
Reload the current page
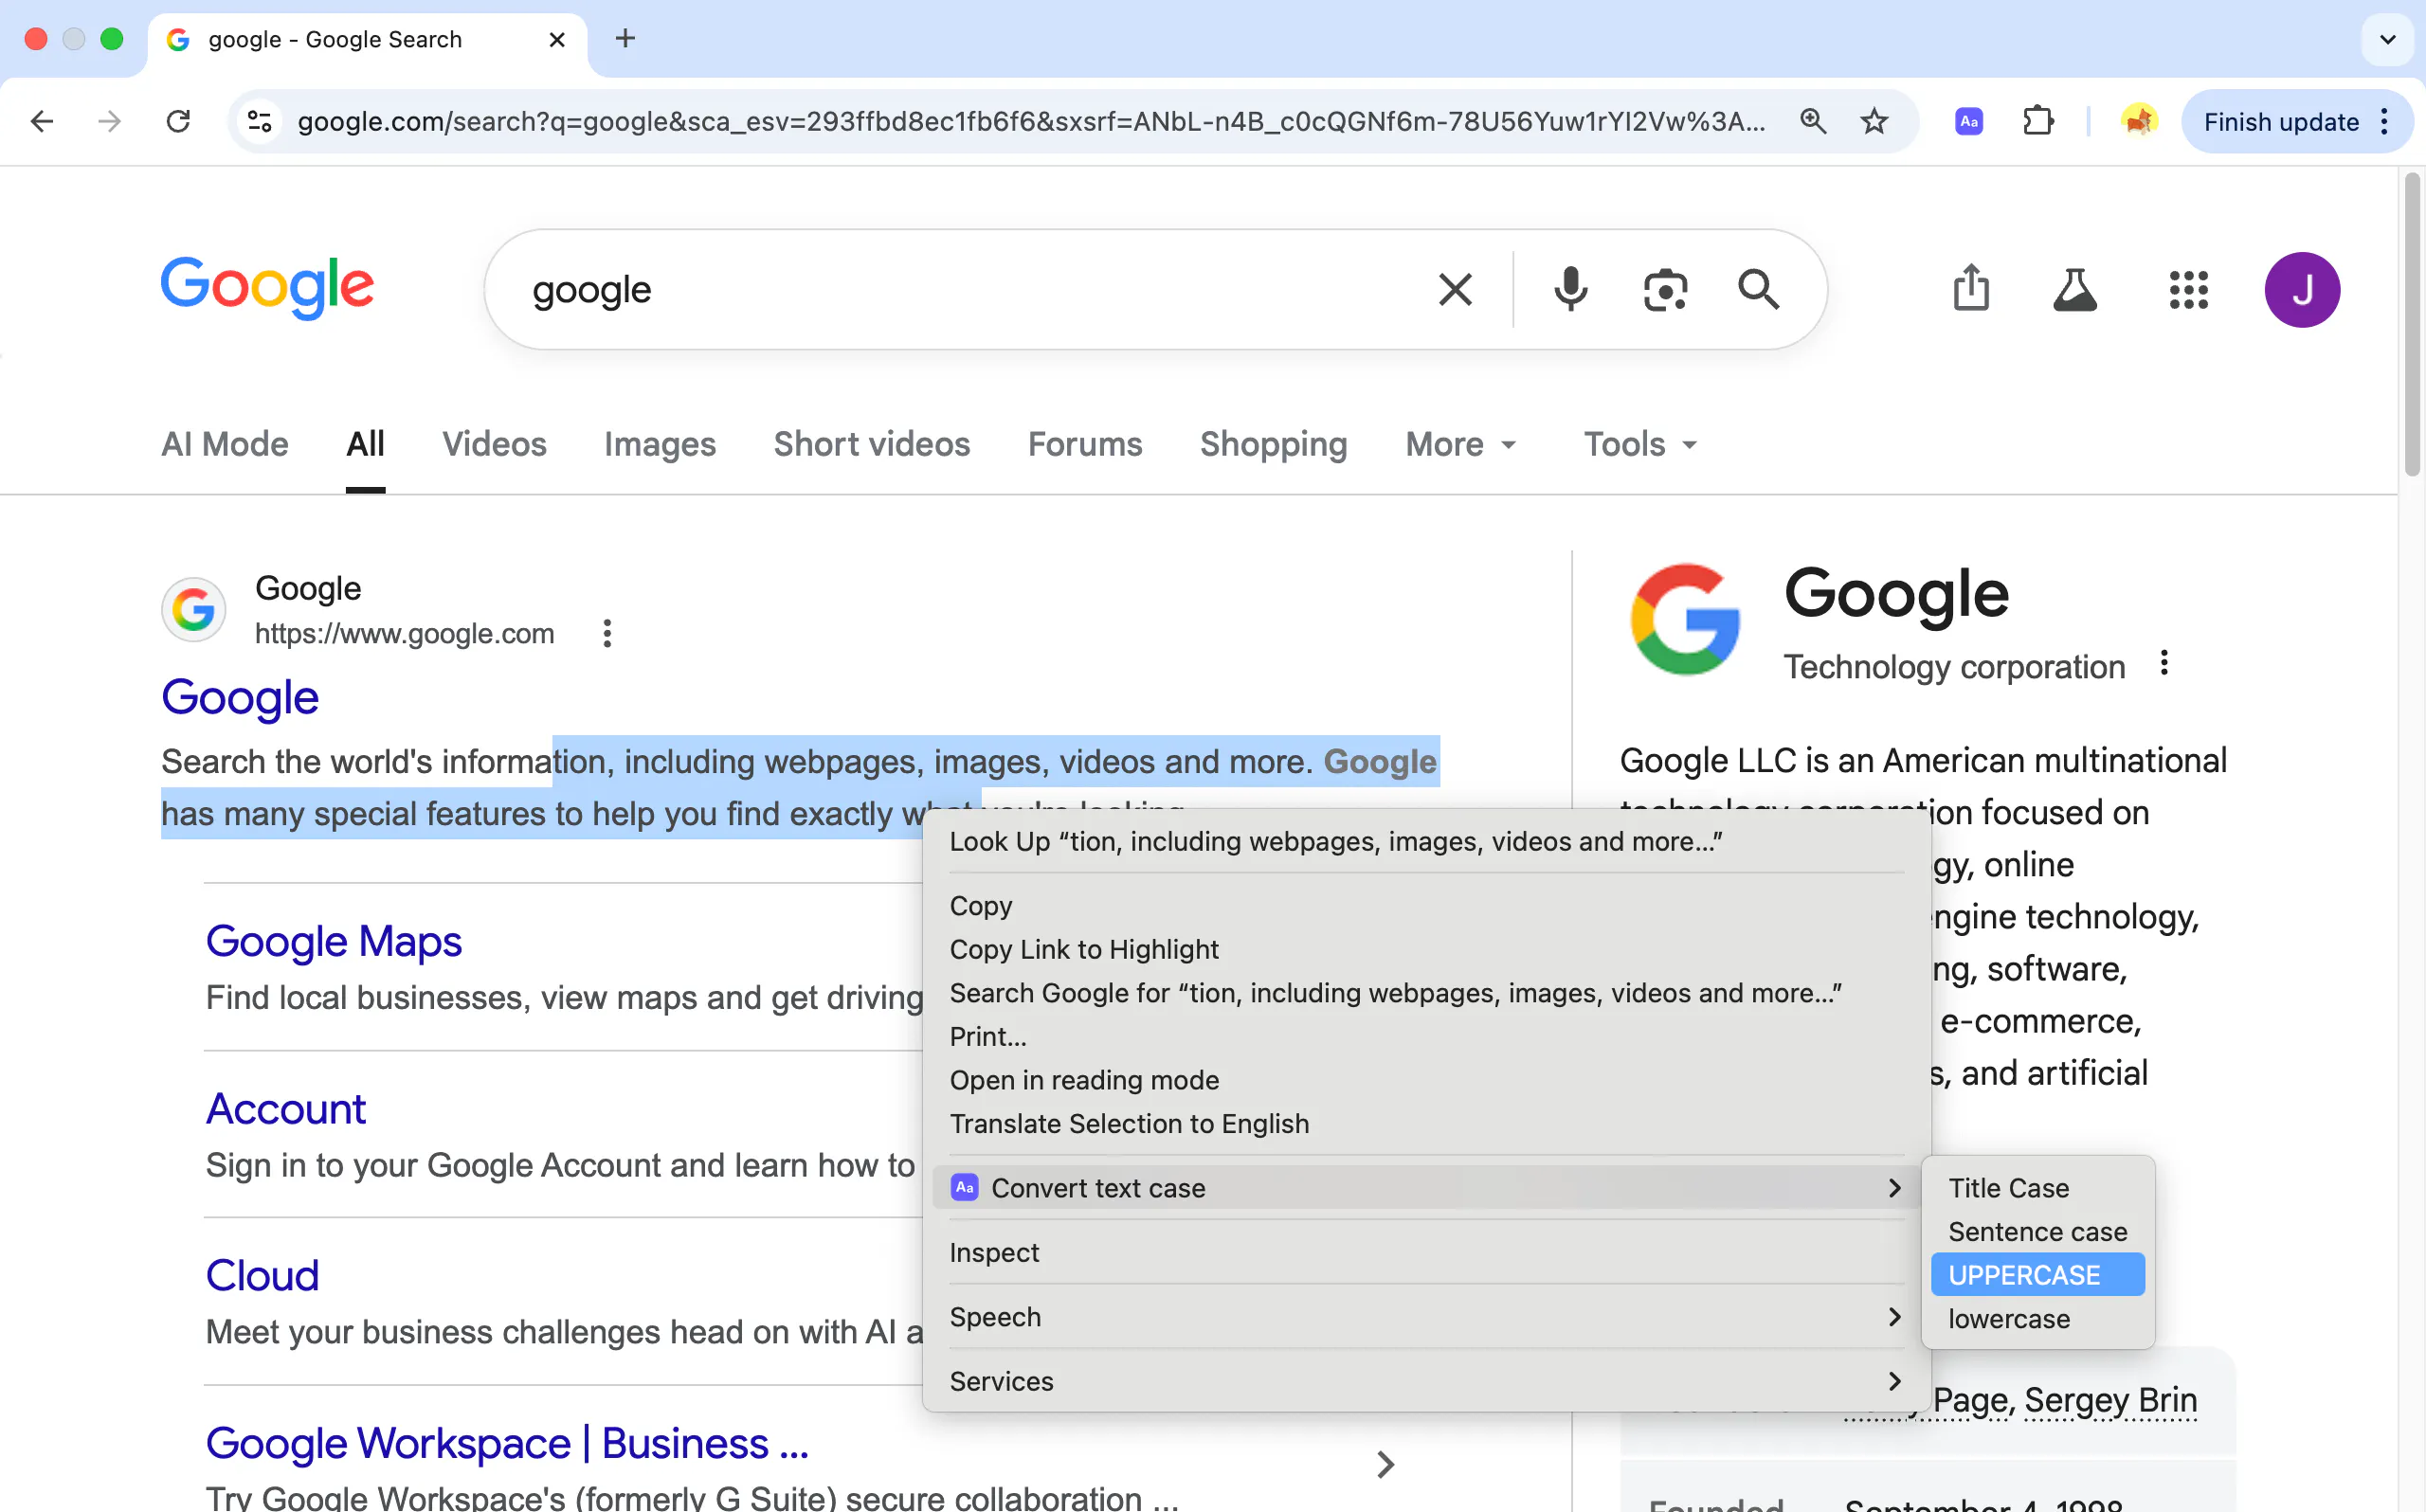pos(178,122)
